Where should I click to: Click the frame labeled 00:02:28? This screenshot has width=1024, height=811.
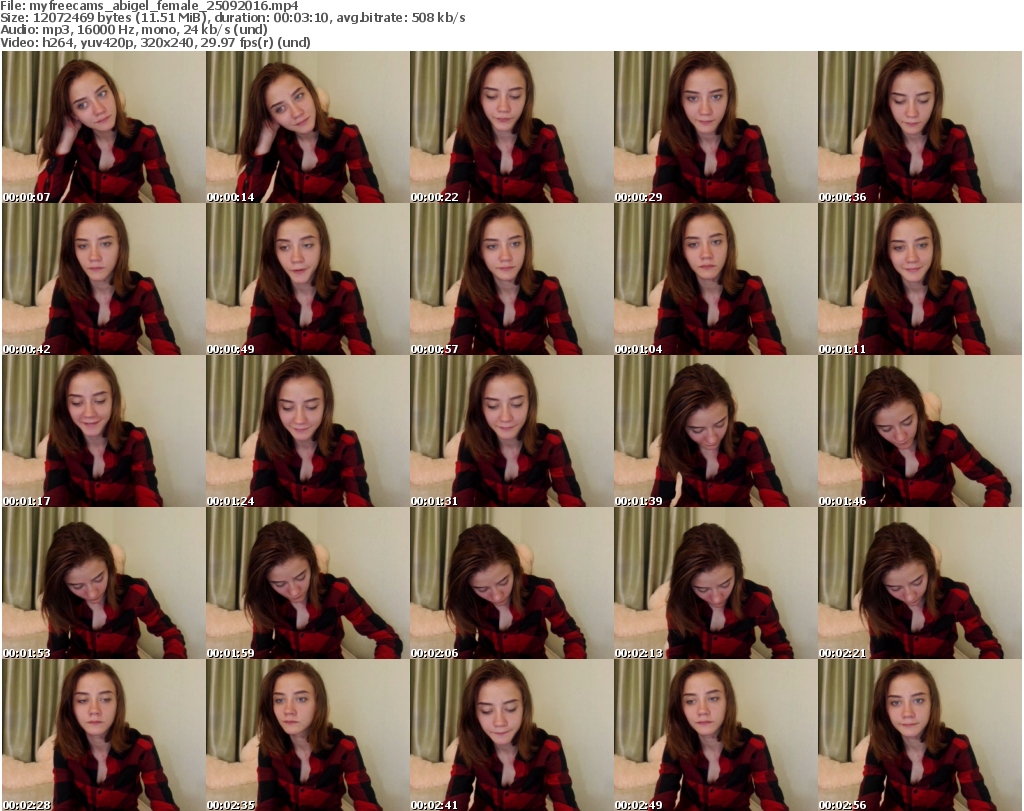(x=103, y=735)
